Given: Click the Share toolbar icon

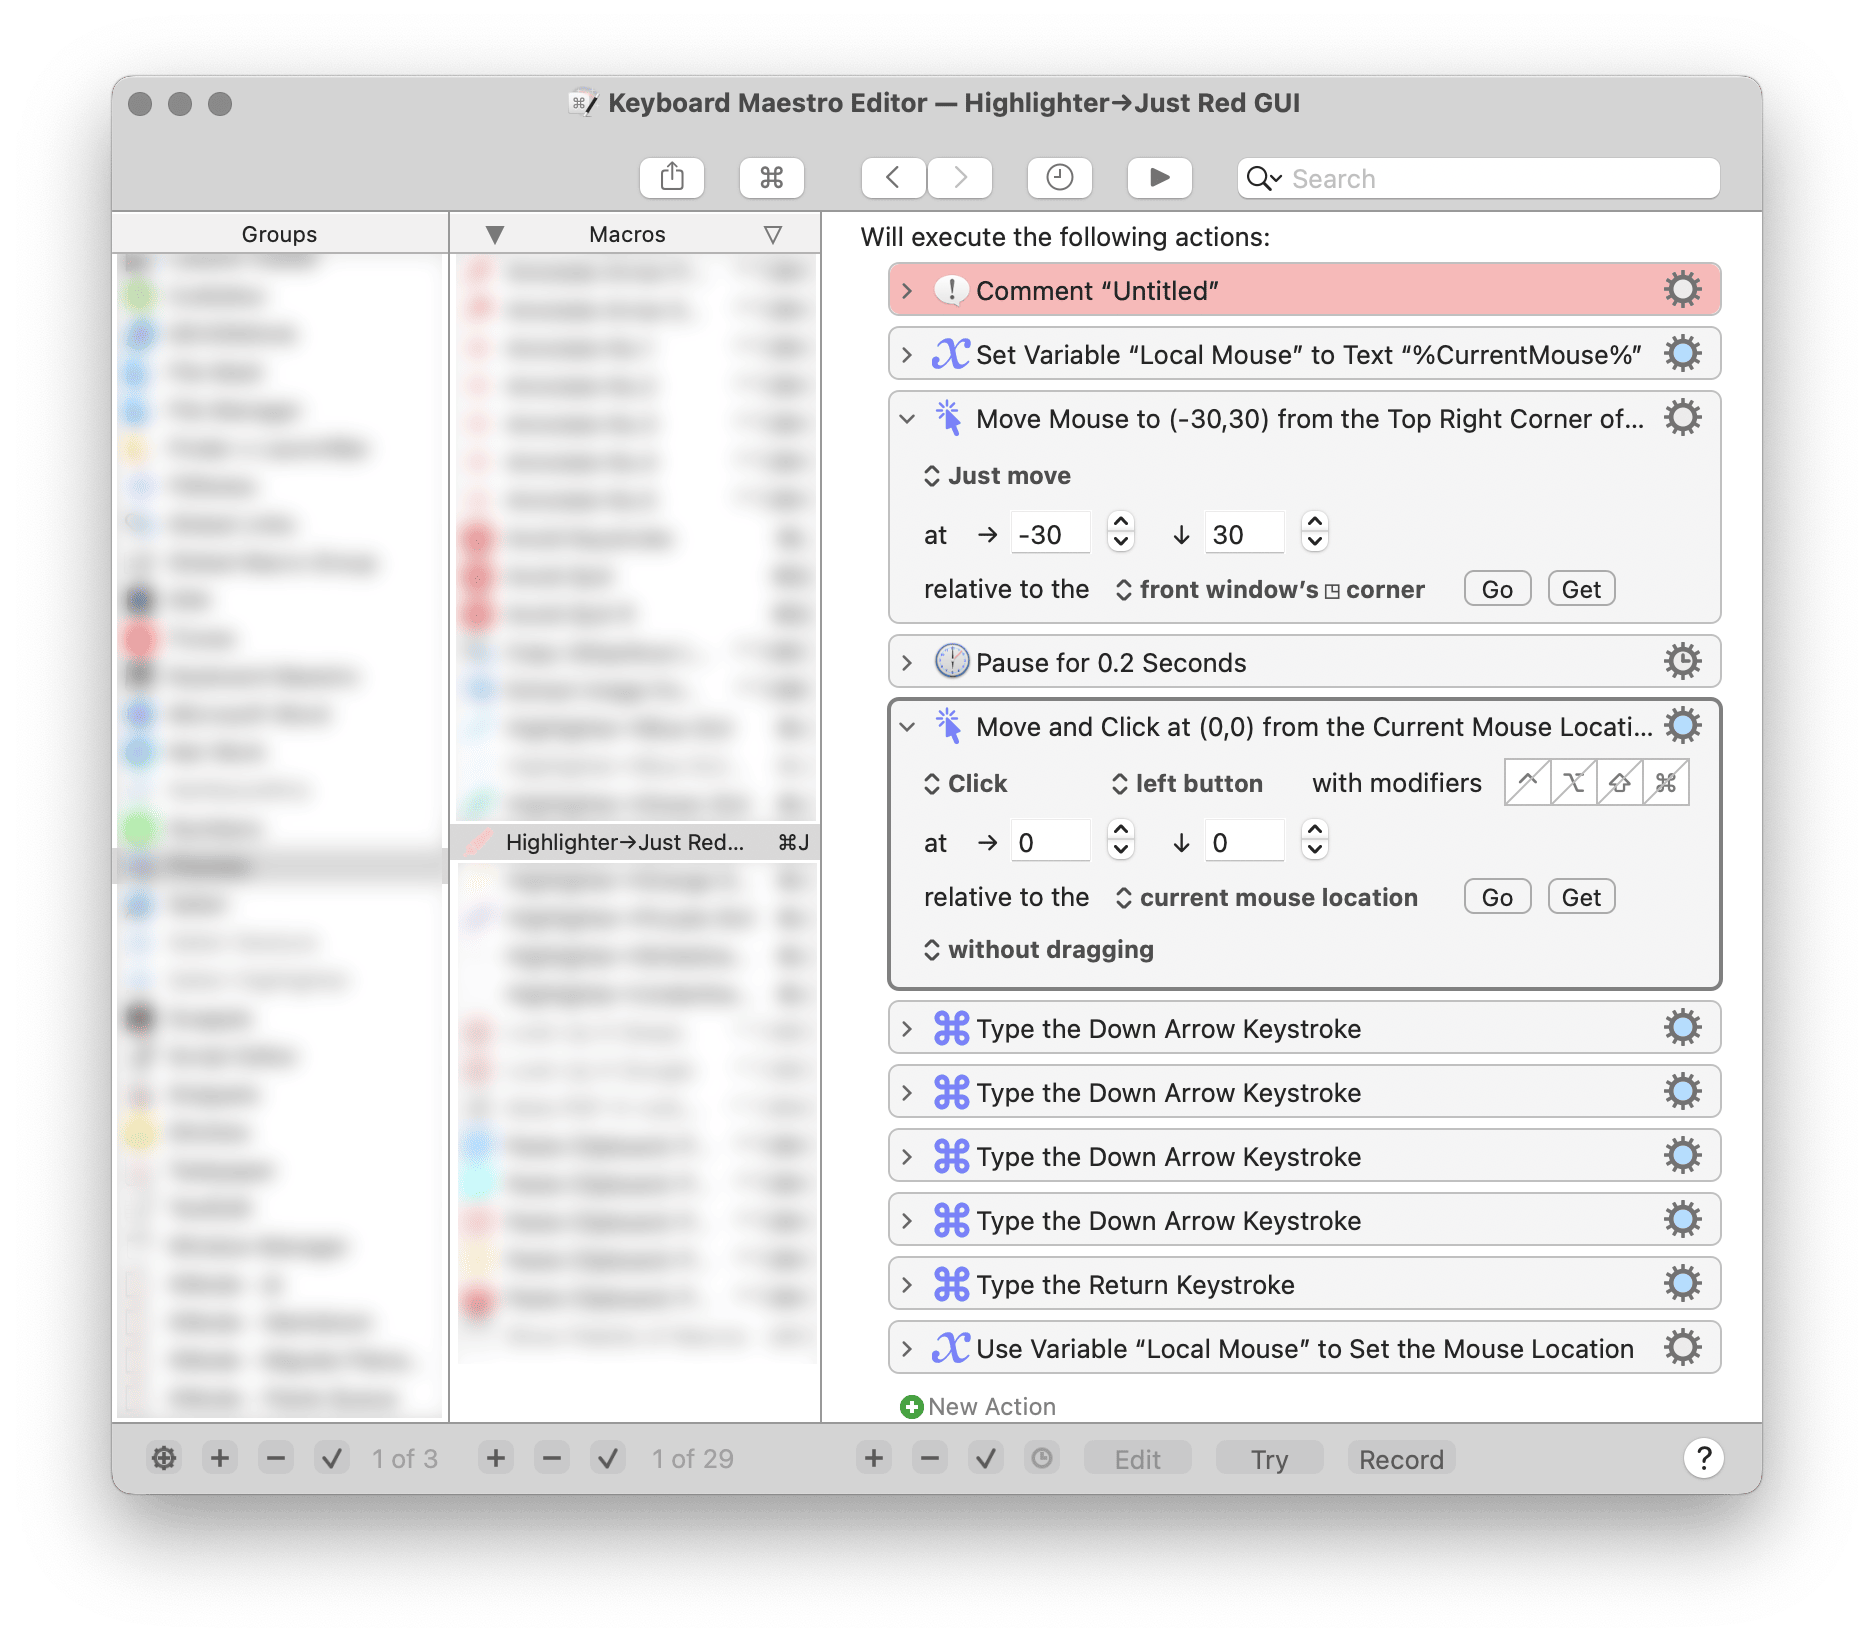Looking at the screenshot, I should pos(672,178).
